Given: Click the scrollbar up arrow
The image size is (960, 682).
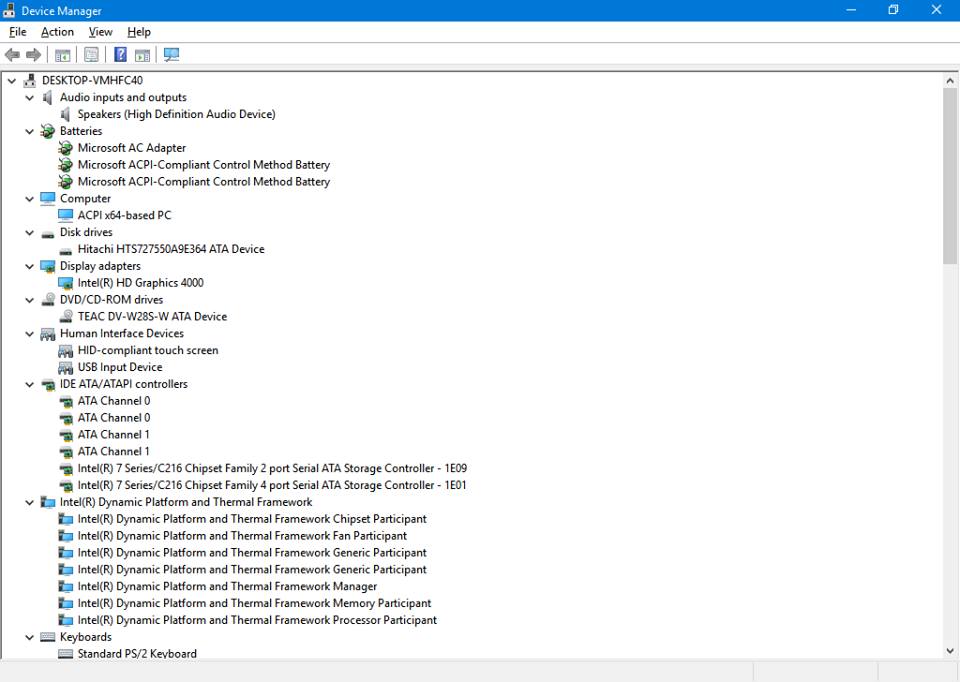Looking at the screenshot, I should pos(950,80).
